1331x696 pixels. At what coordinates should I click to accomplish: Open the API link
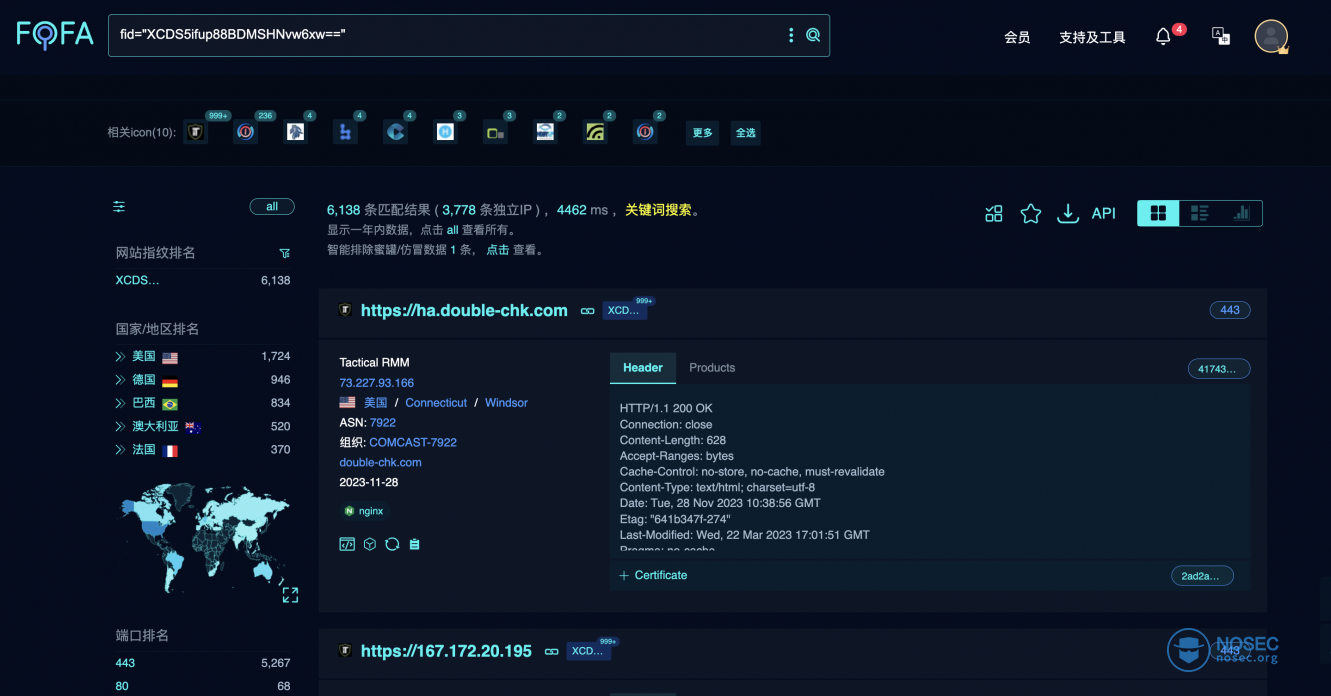pyautogui.click(x=1104, y=213)
